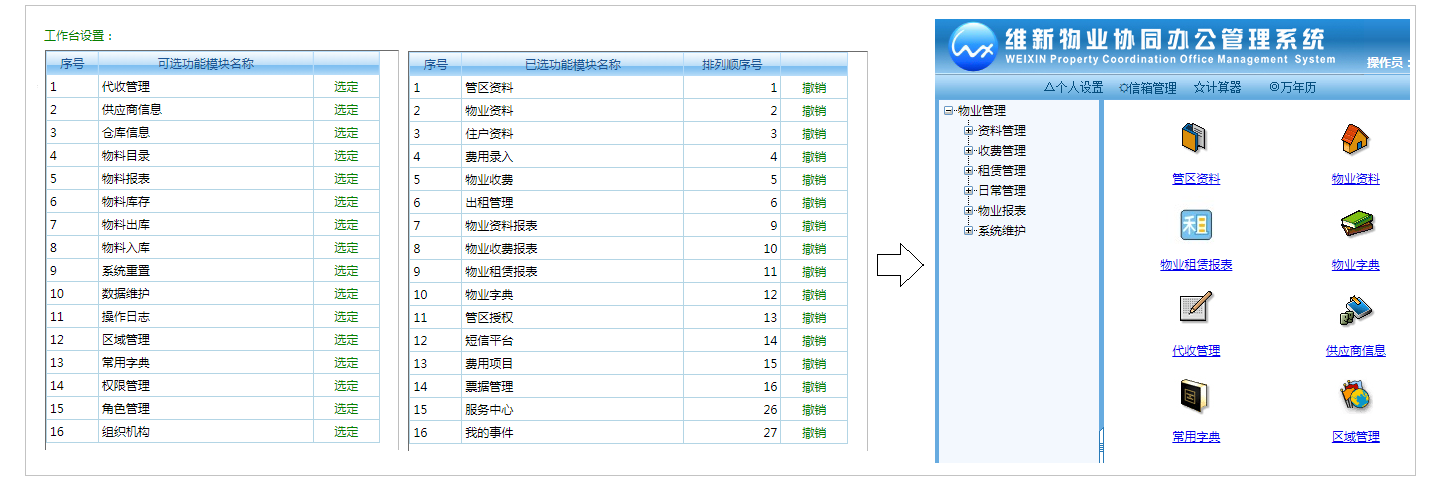Click the 区域管理 globe icon
Image resolution: width=1439 pixels, height=487 pixels.
[1355, 396]
